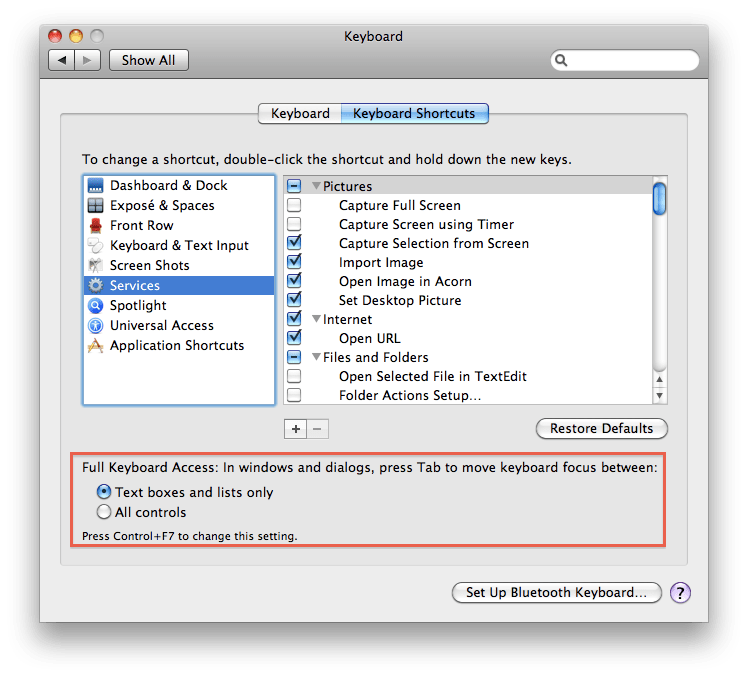748x677 pixels.
Task: Select the All controls radio button
Action: click(x=104, y=512)
